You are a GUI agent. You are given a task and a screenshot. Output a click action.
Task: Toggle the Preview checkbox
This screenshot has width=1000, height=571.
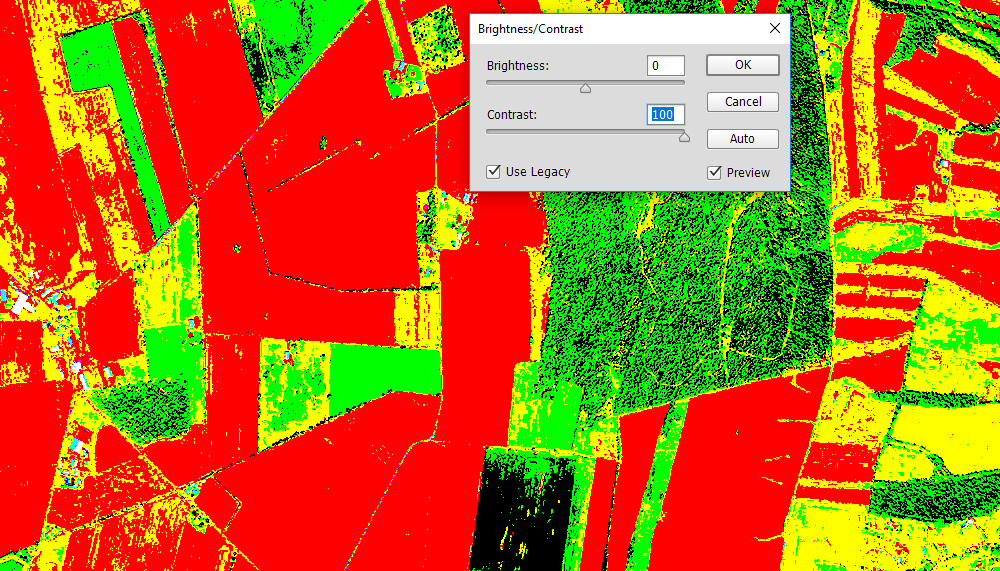[714, 173]
